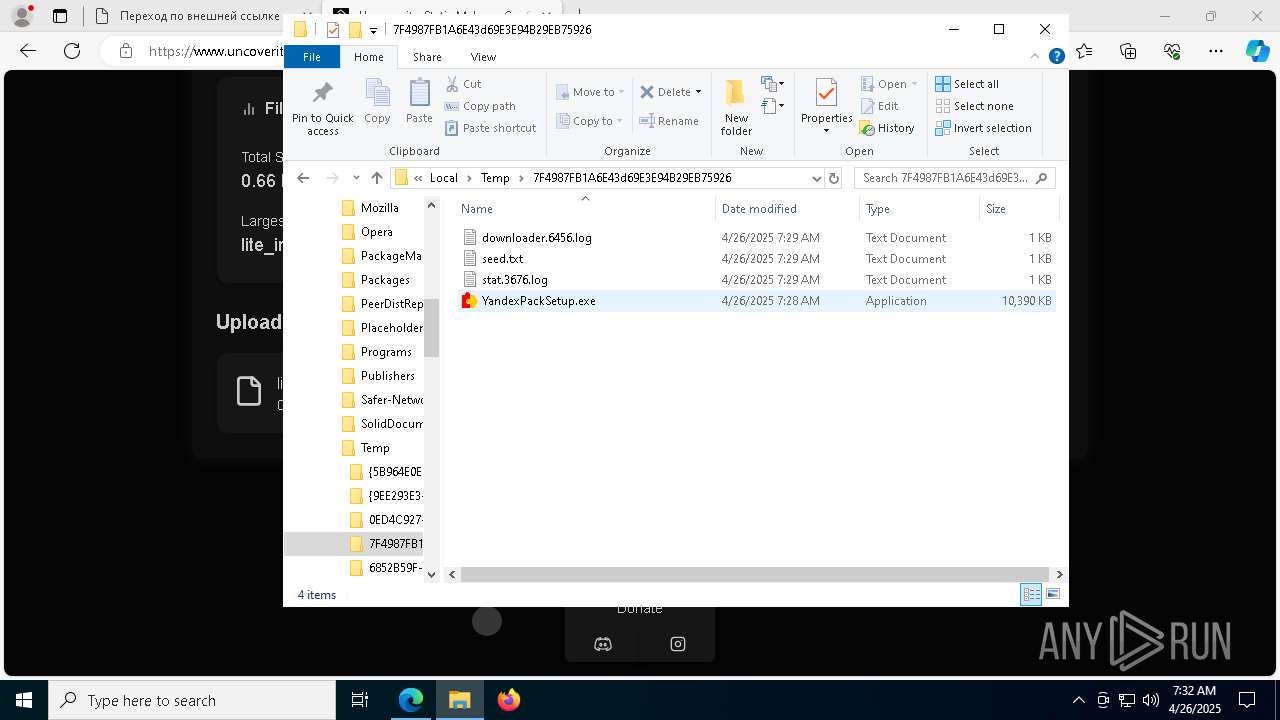Click the horizontal file list scrollbar
1280x720 pixels.
(x=755, y=574)
